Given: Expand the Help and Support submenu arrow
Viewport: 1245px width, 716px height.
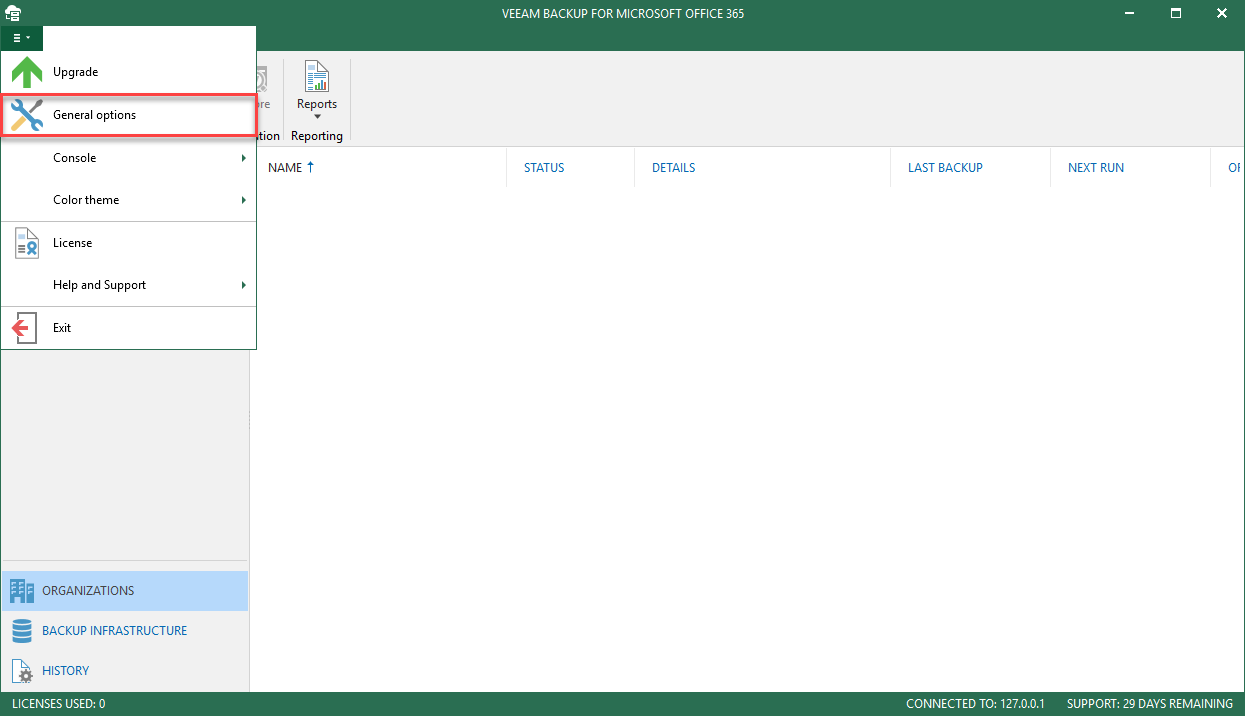Looking at the screenshot, I should (244, 285).
